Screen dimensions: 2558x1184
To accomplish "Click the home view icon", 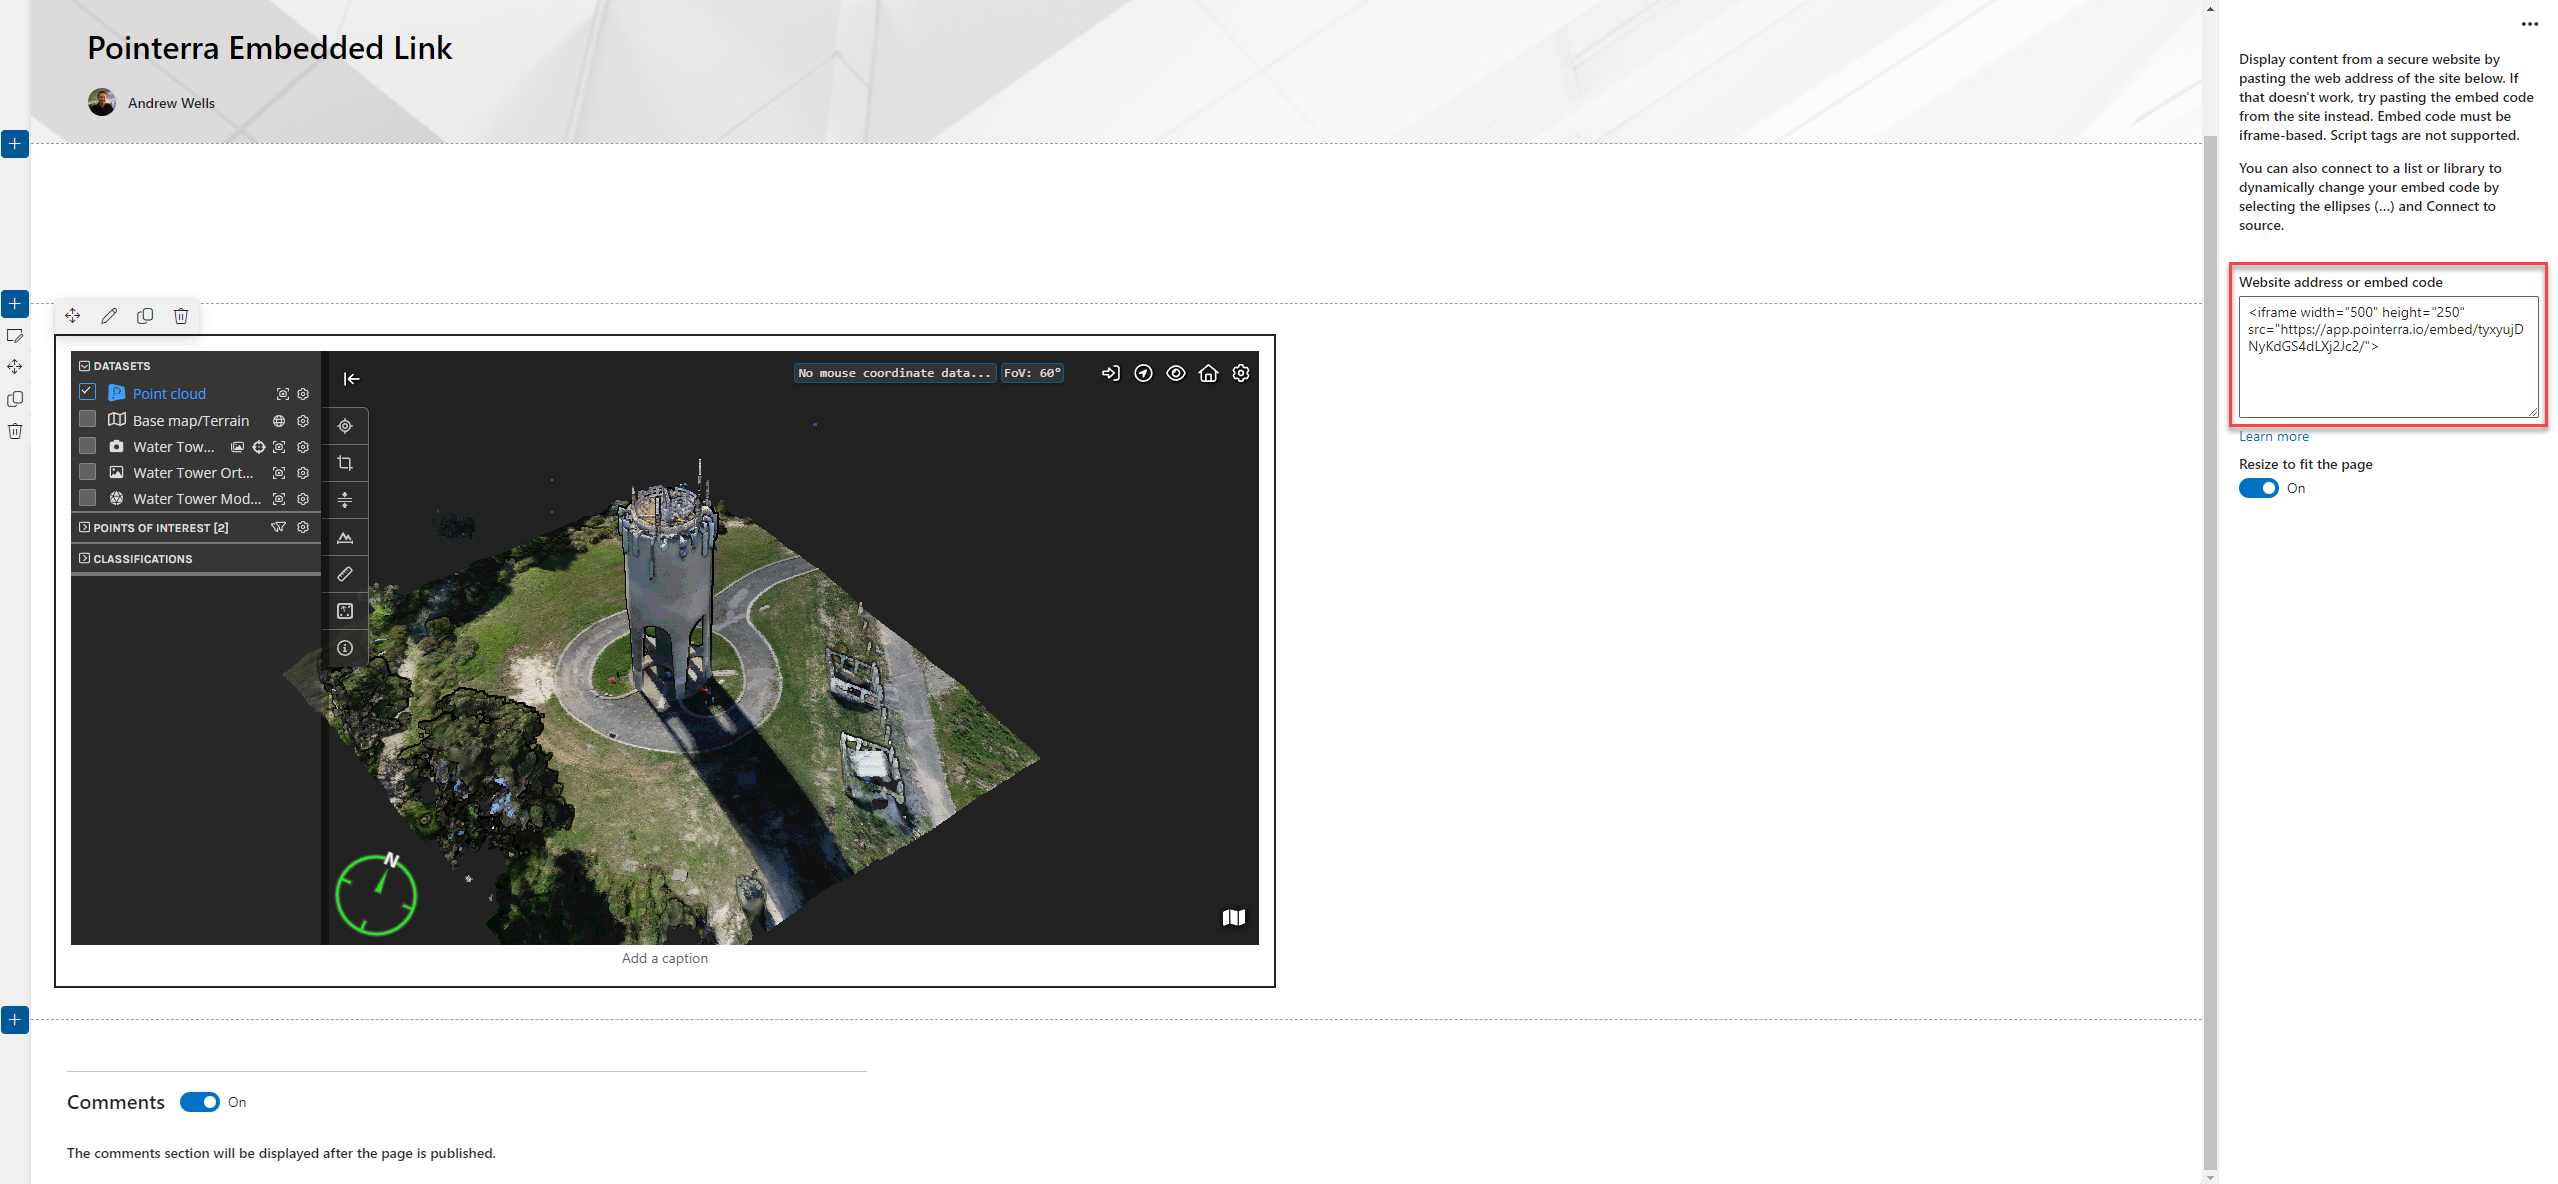I will click(x=1208, y=373).
